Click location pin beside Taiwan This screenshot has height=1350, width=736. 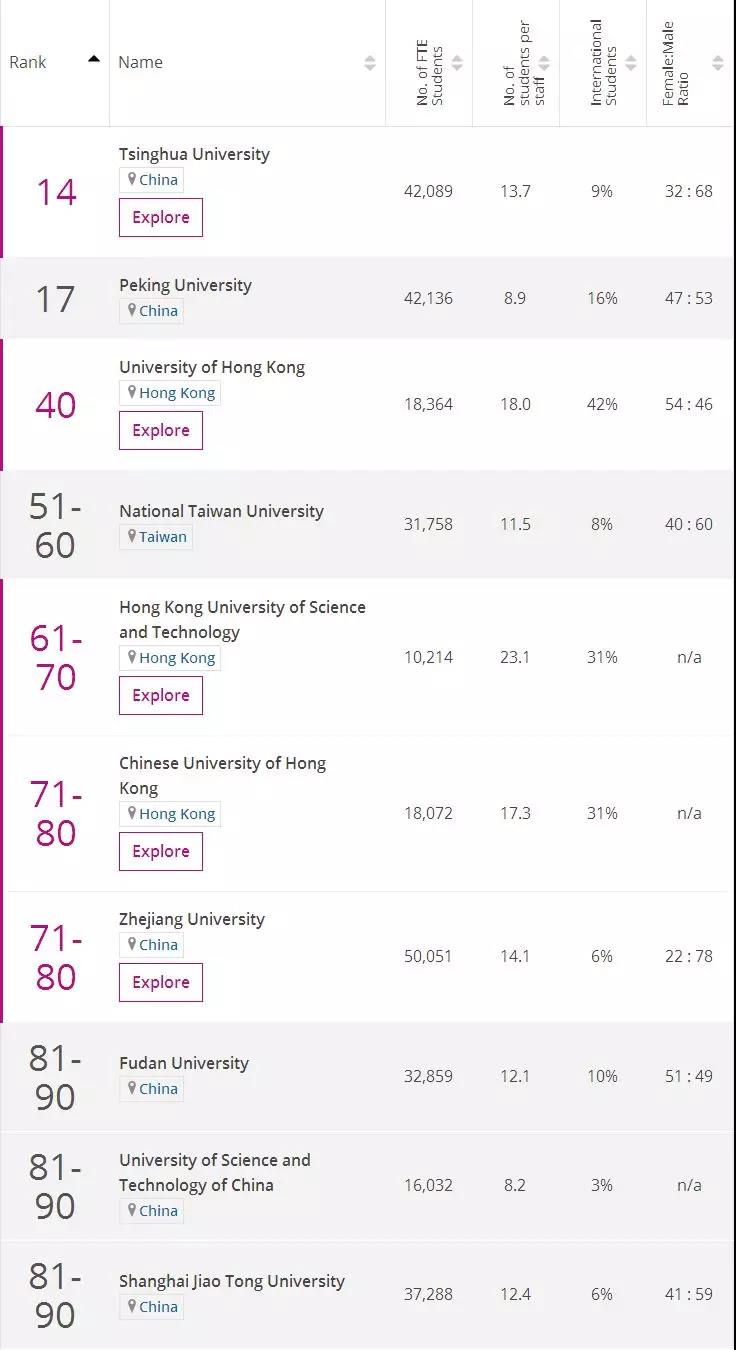131,537
